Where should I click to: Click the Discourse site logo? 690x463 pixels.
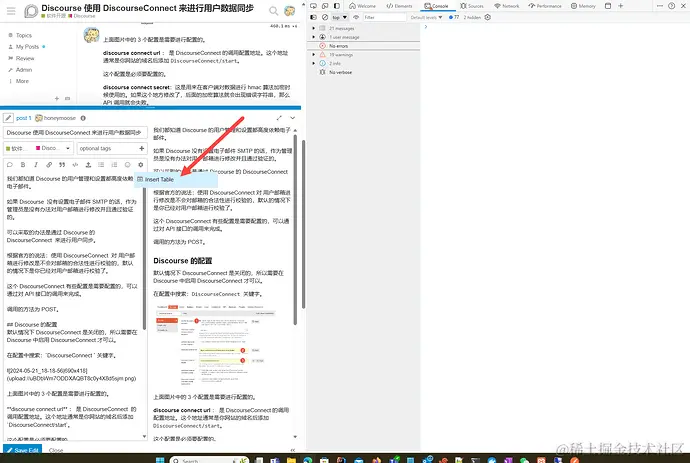[x=31, y=11]
